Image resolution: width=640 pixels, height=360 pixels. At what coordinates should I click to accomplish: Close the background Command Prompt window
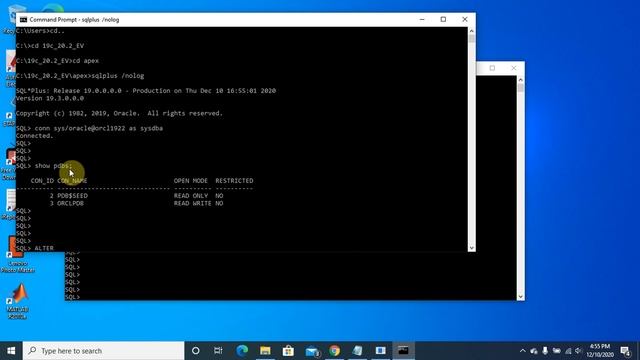tap(513, 68)
